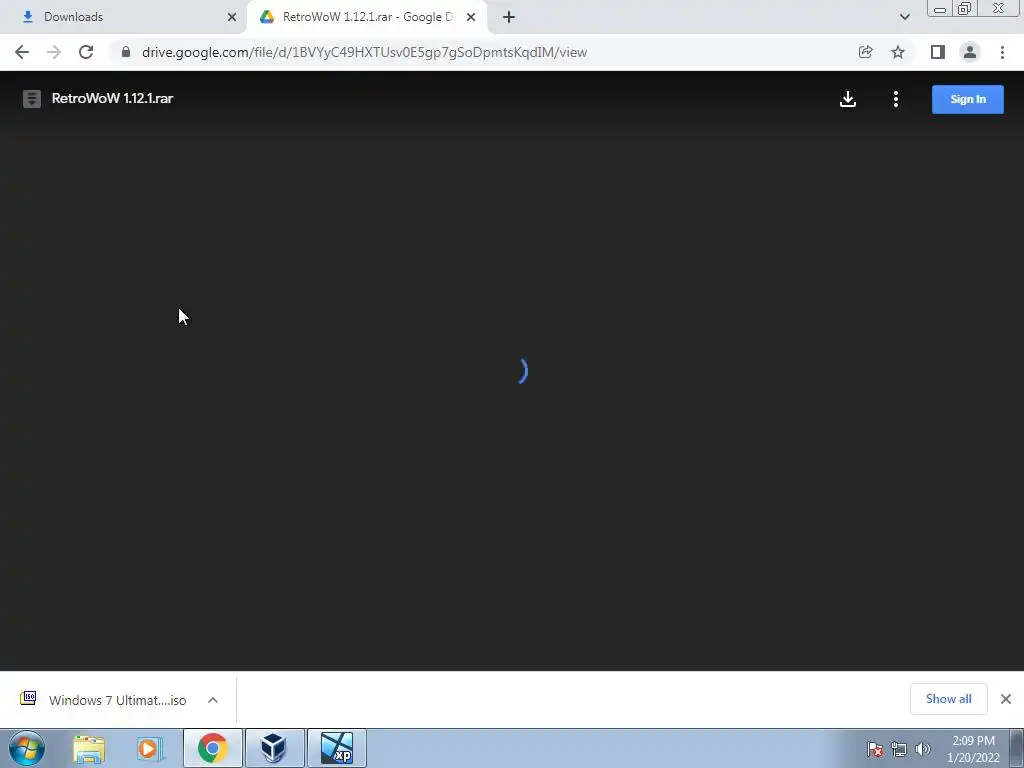This screenshot has height=768, width=1024.
Task: Close the downloads shelf
Action: 1006,699
